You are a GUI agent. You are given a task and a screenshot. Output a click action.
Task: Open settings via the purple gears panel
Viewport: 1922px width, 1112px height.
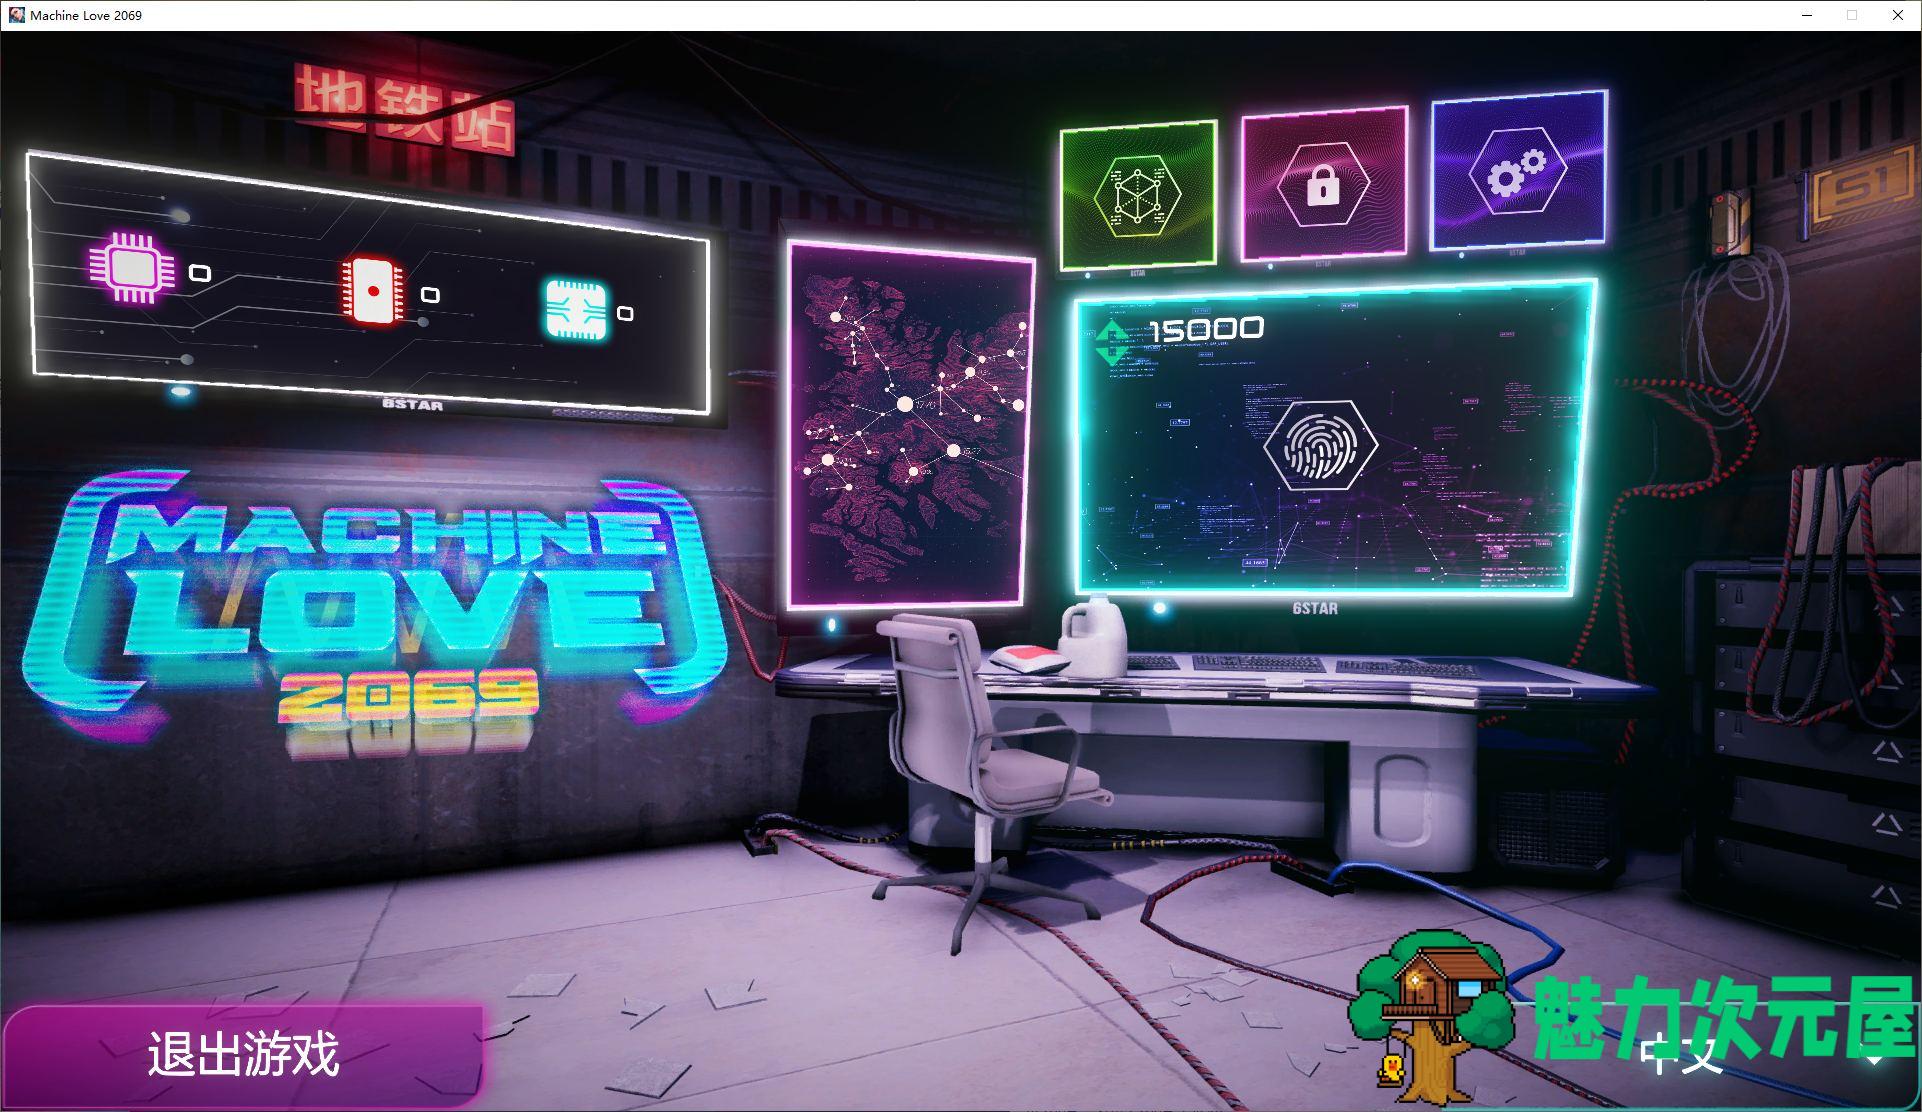tap(1518, 171)
